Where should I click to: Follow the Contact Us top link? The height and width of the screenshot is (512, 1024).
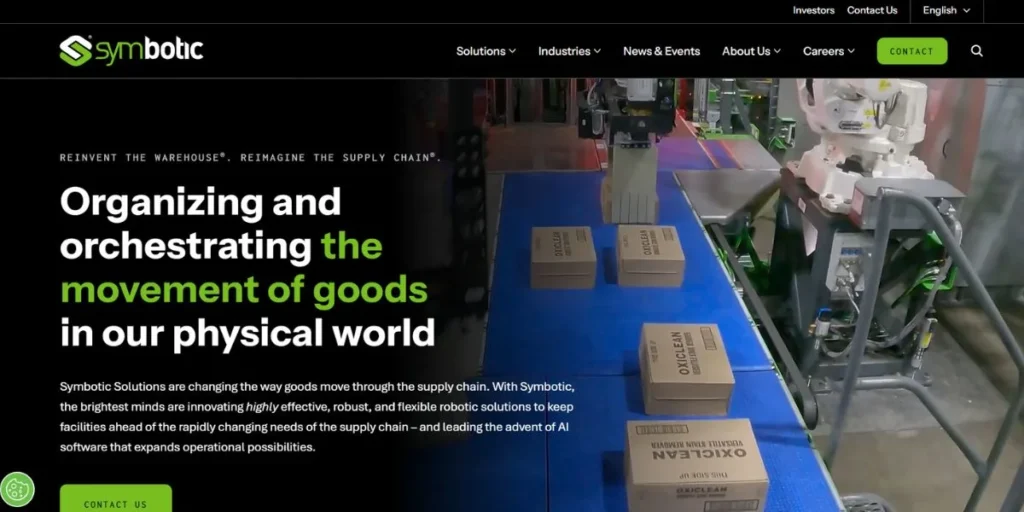tap(872, 10)
